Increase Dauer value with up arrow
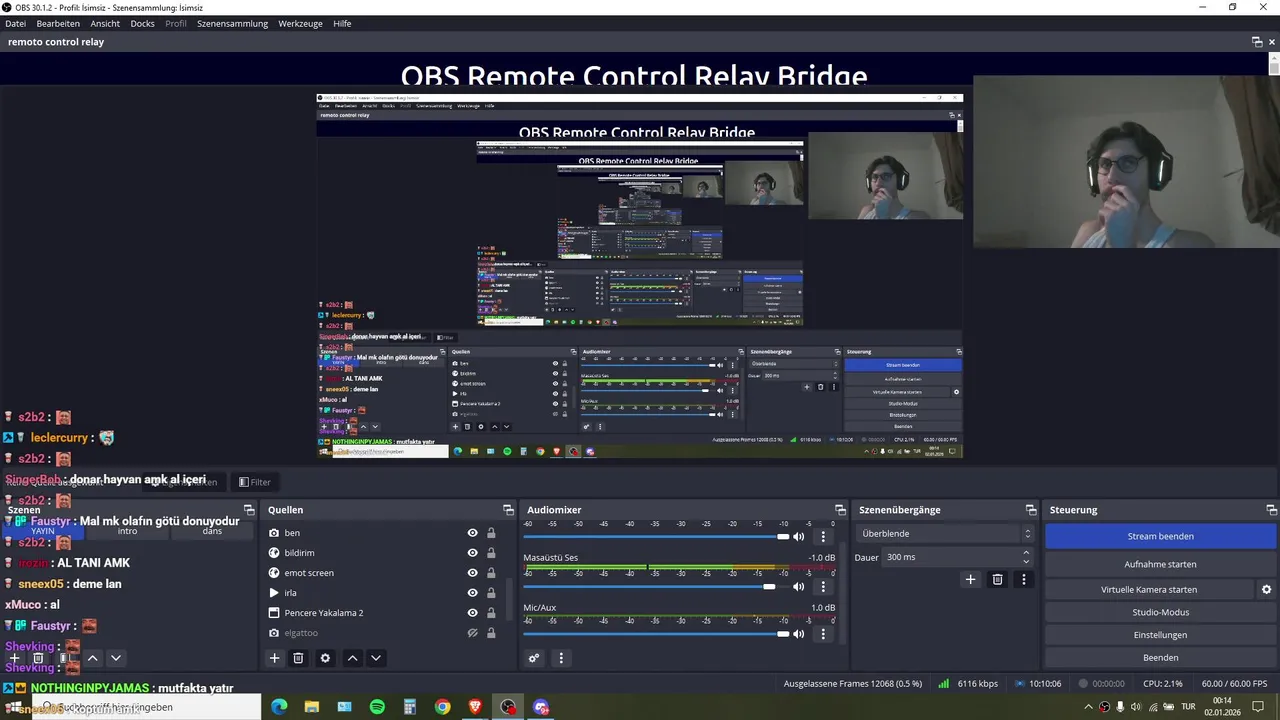 [1026, 553]
